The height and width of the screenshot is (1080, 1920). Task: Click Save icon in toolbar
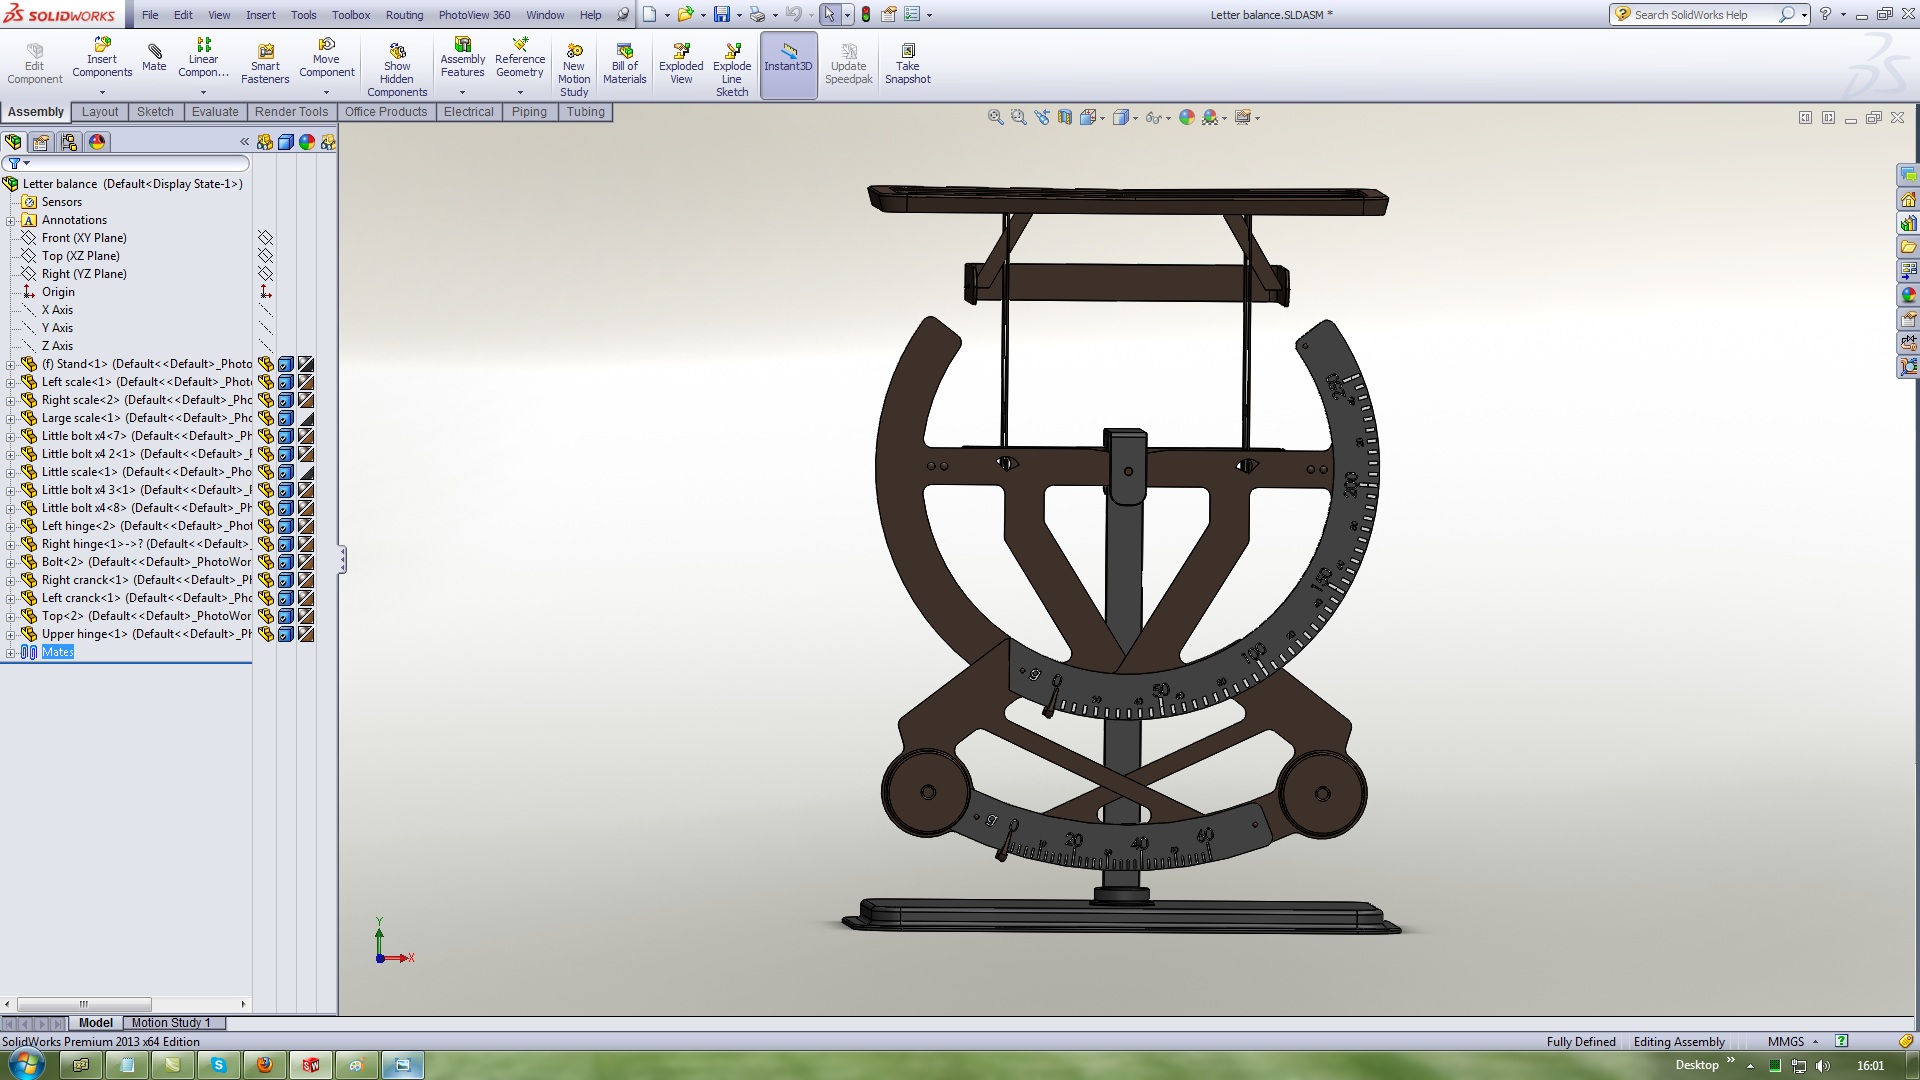[720, 14]
